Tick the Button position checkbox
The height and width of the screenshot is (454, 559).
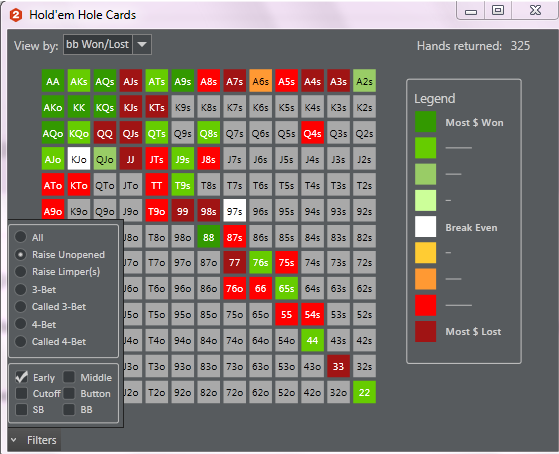69,393
